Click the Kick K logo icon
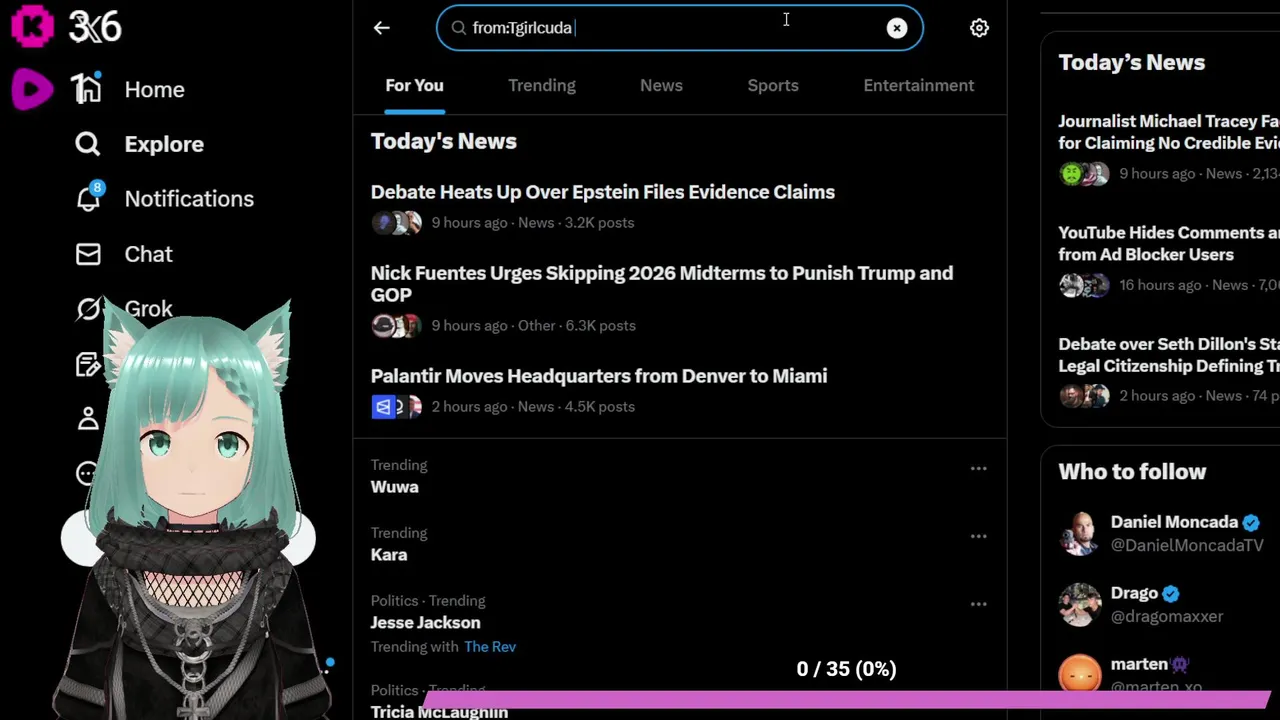 pos(32,27)
